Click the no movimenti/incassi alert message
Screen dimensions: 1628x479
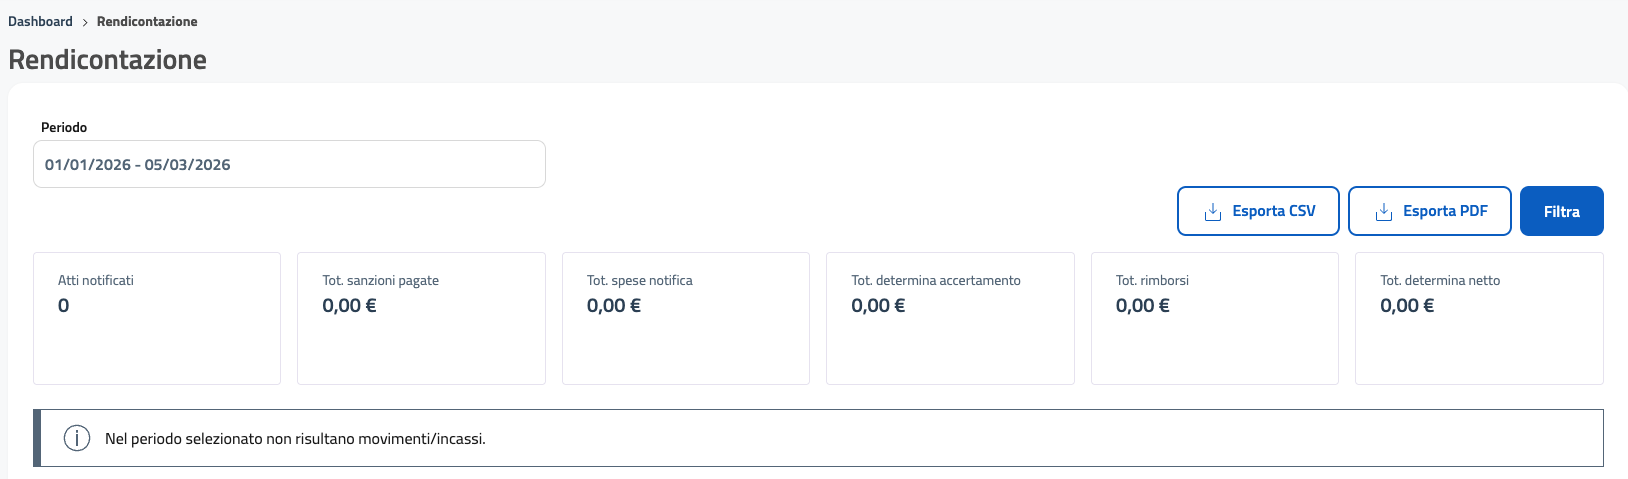click(x=295, y=439)
